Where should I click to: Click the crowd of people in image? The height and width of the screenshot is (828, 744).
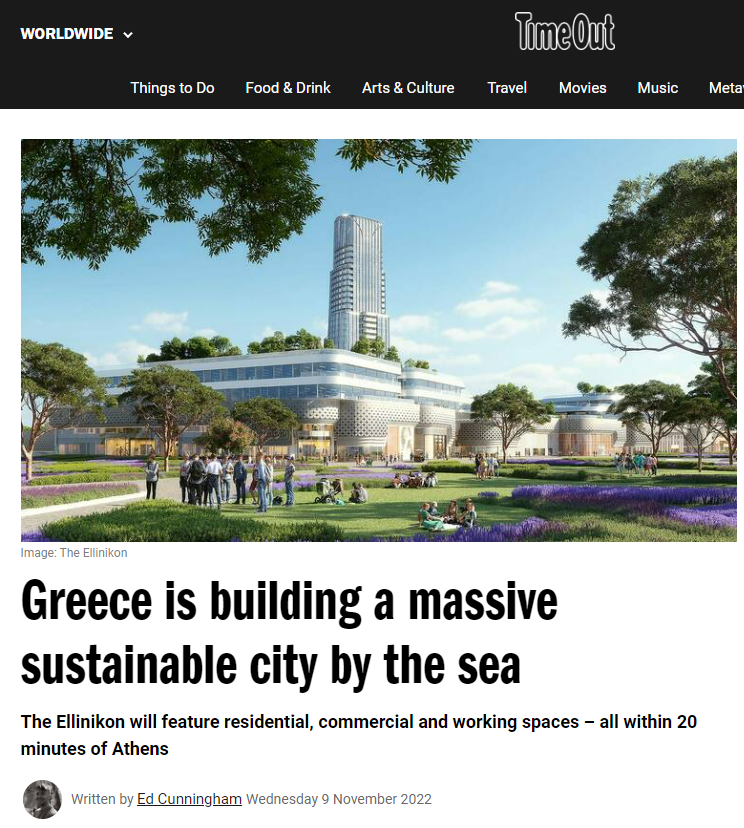click(x=225, y=478)
